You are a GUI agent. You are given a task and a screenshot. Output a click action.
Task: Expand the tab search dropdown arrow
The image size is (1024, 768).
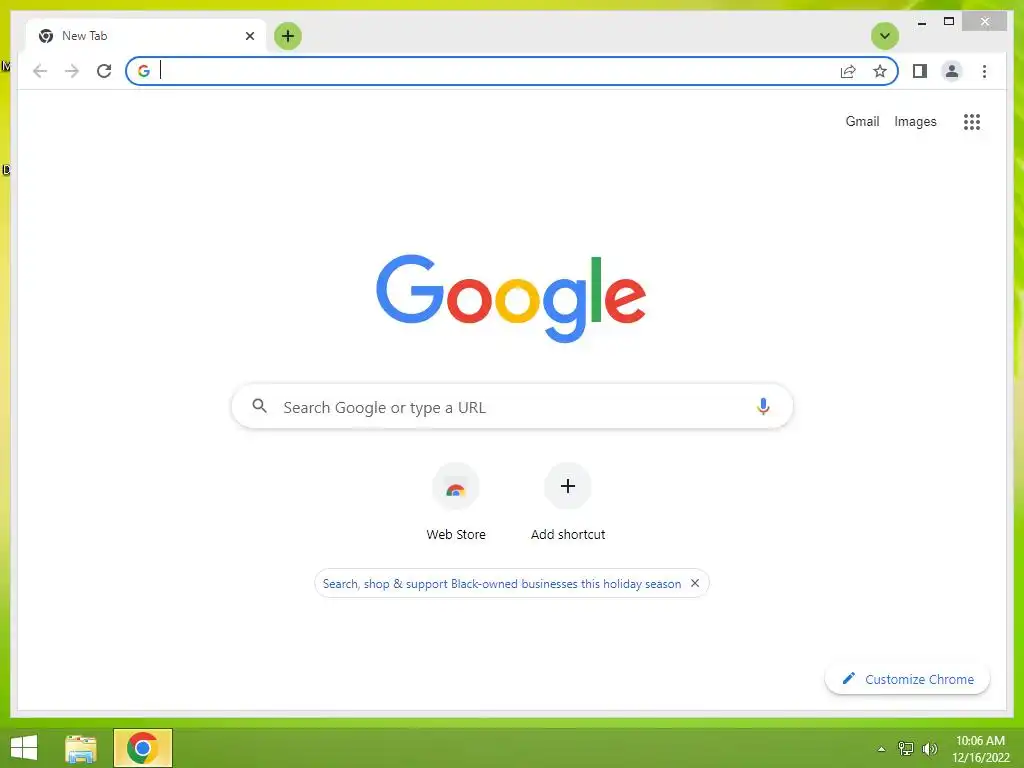coord(885,36)
